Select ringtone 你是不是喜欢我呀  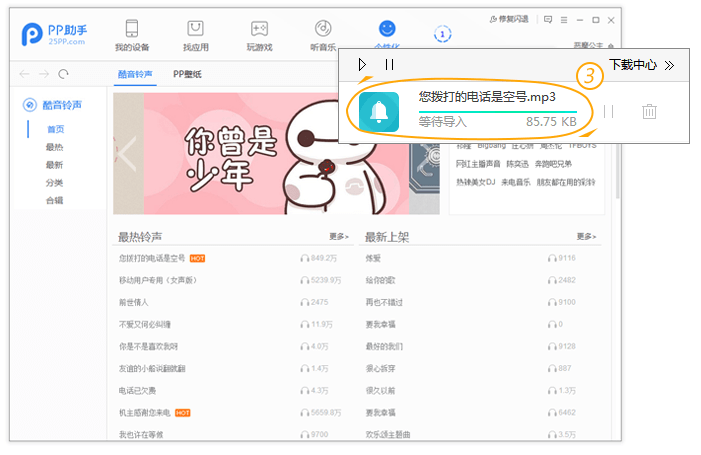click(148, 346)
